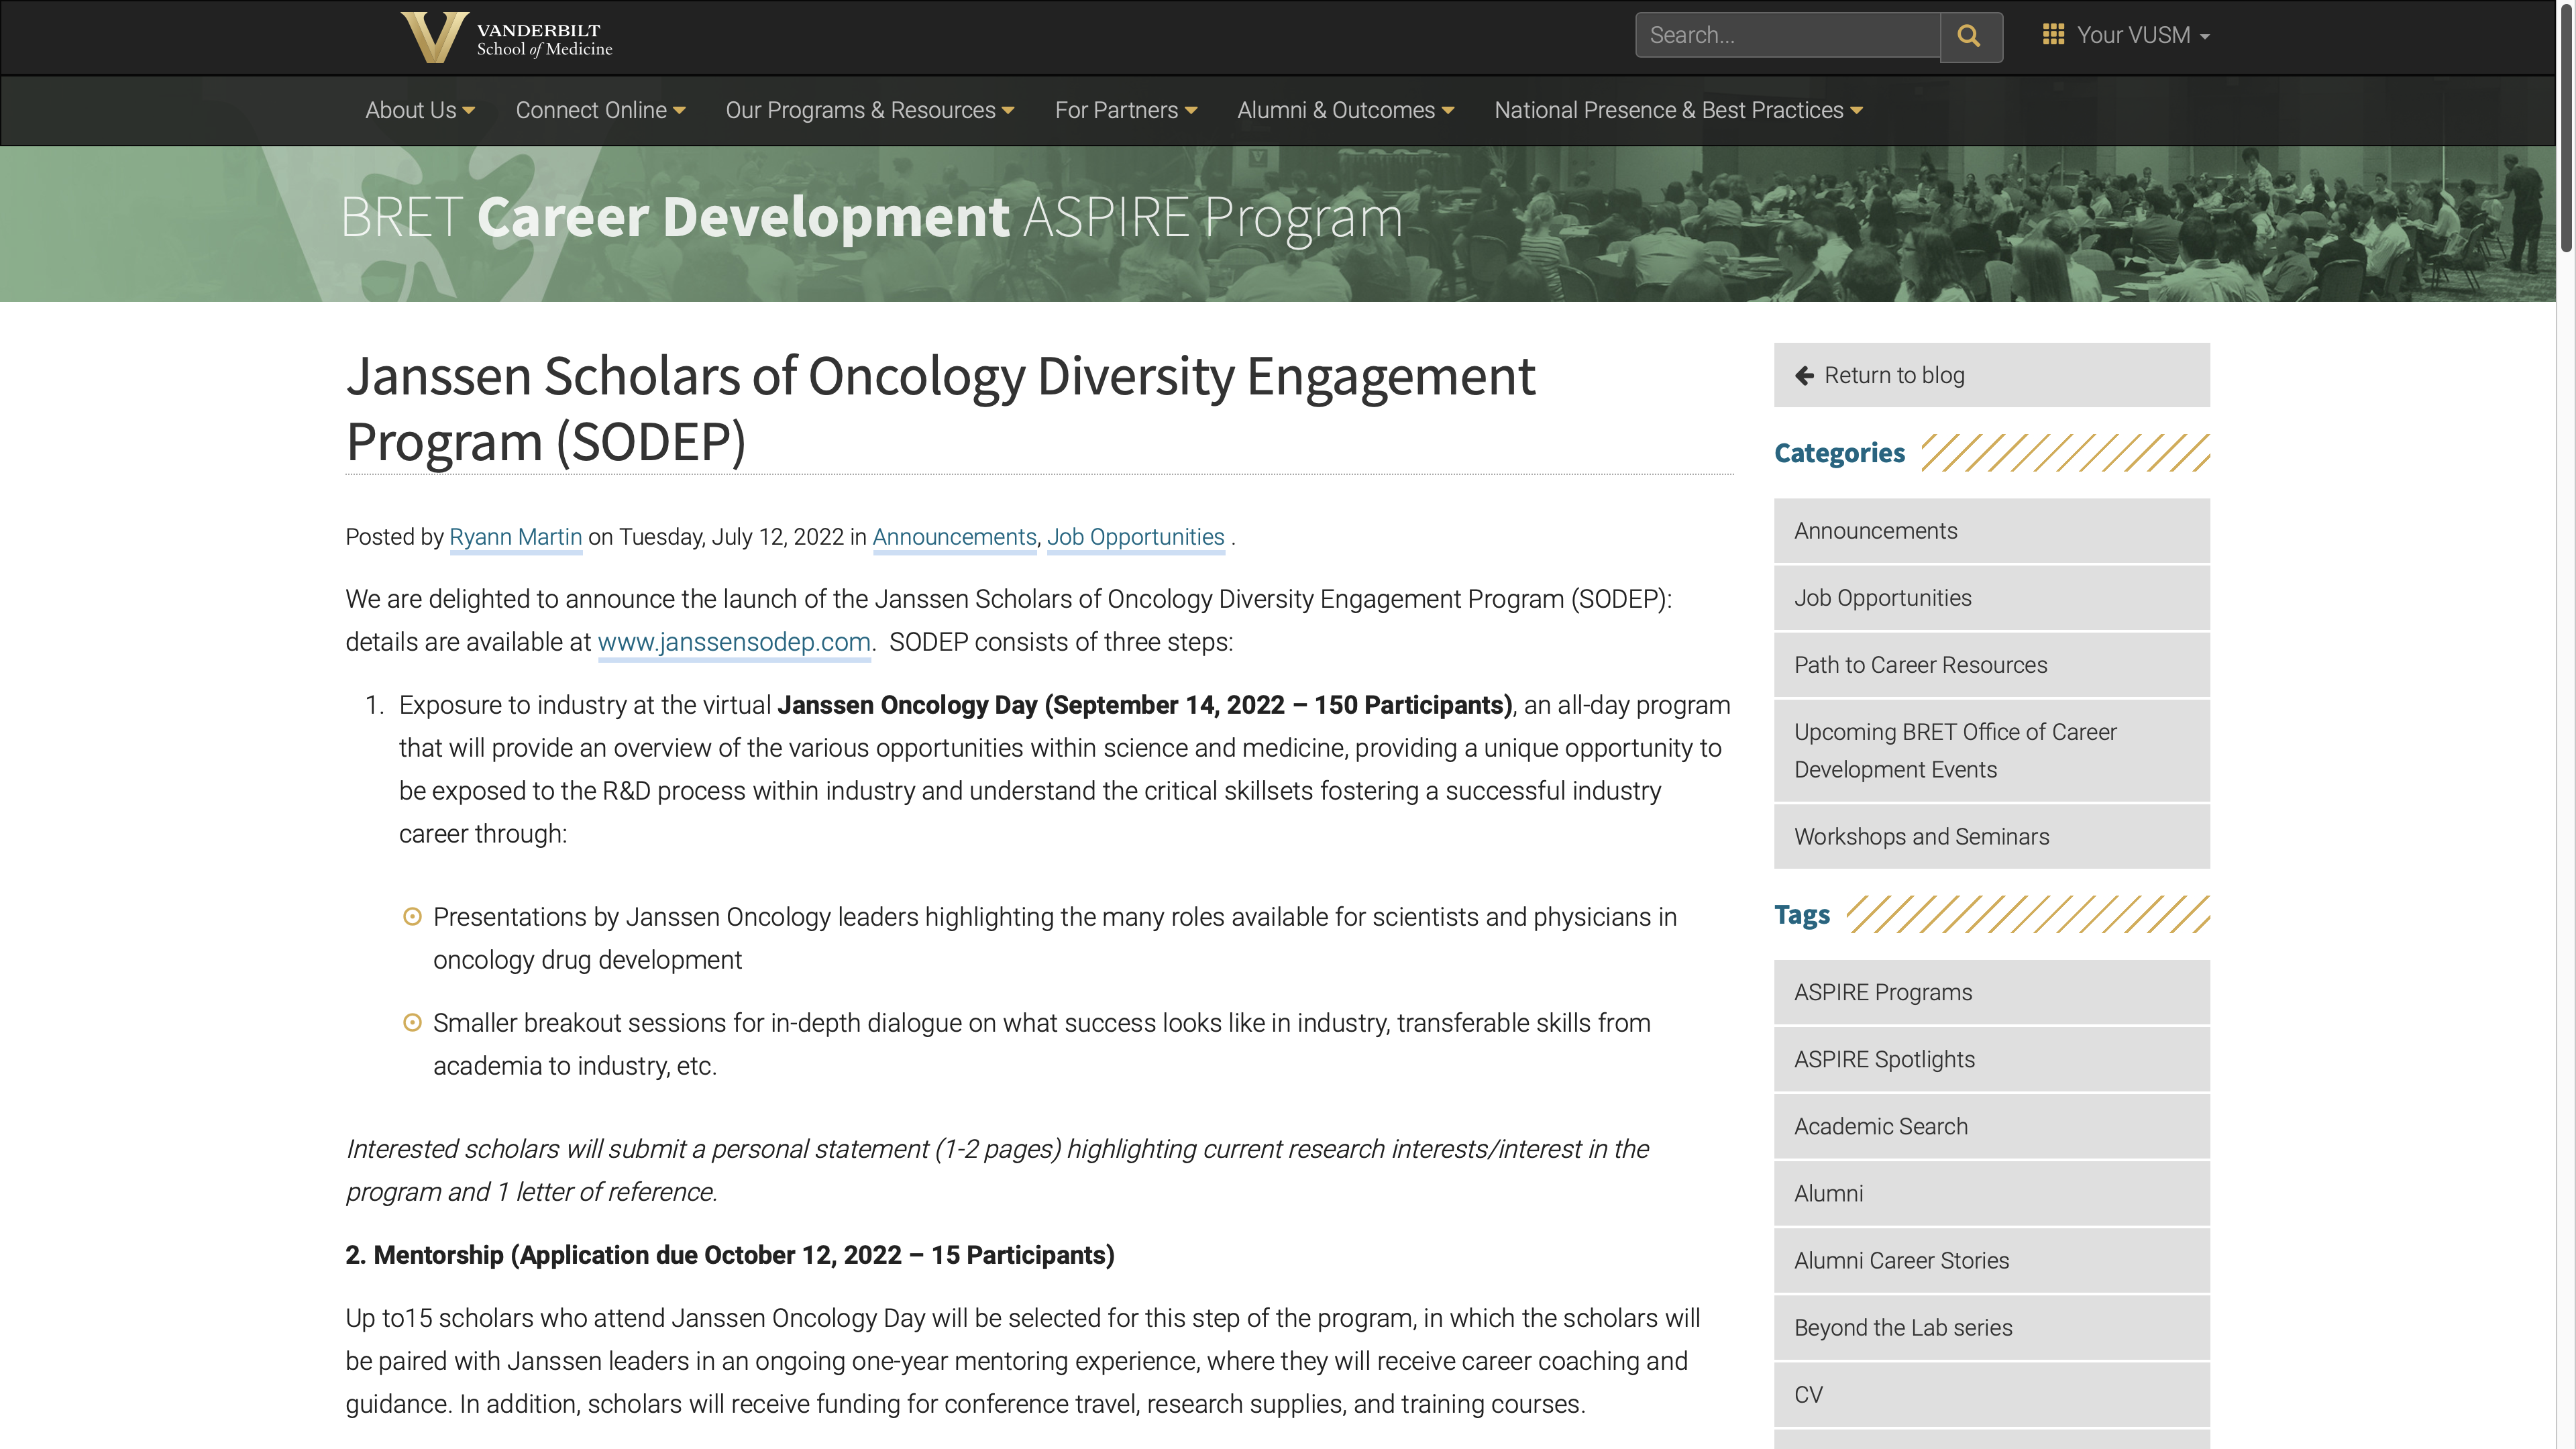2576x1449 pixels.
Task: Expand Our Programs & Resources menu
Action: (870, 110)
